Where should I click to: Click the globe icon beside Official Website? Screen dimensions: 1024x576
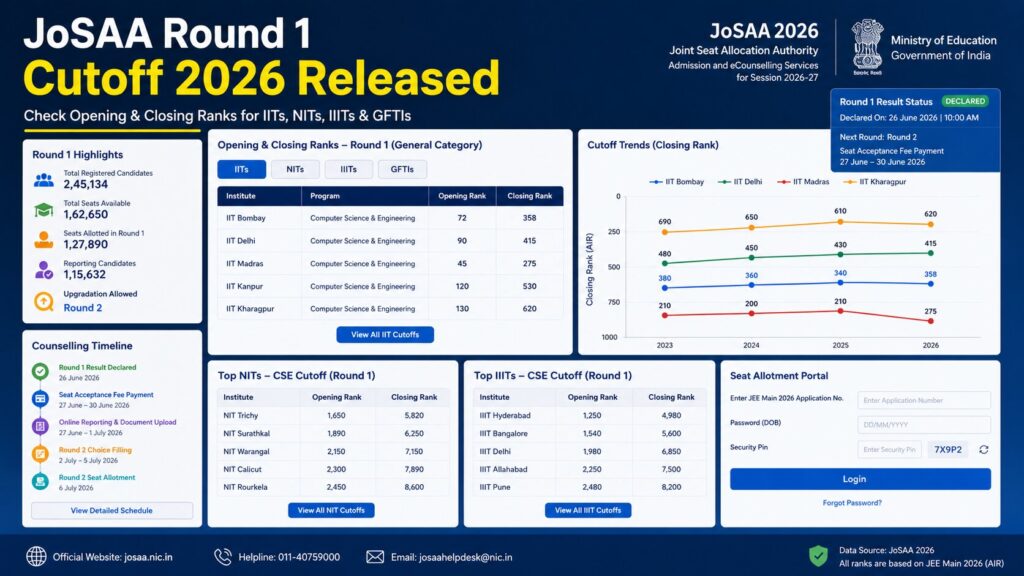pos(37,556)
